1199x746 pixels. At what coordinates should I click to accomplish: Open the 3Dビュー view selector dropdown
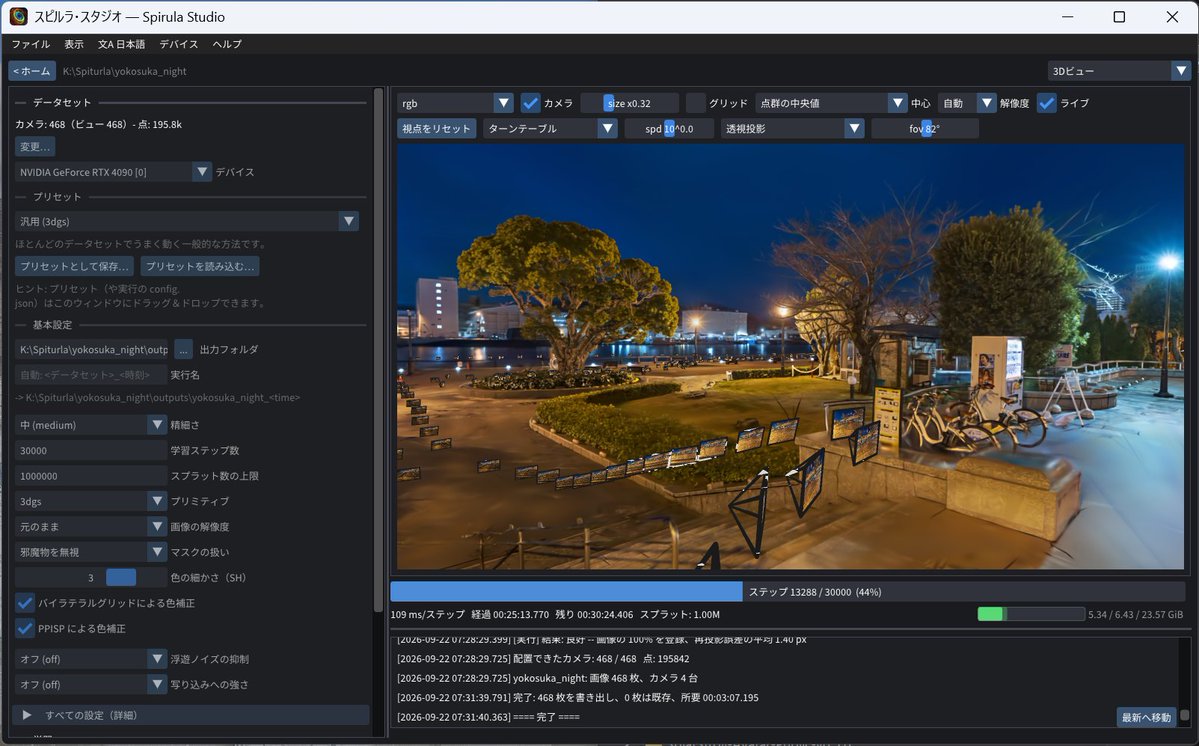(x=1119, y=71)
